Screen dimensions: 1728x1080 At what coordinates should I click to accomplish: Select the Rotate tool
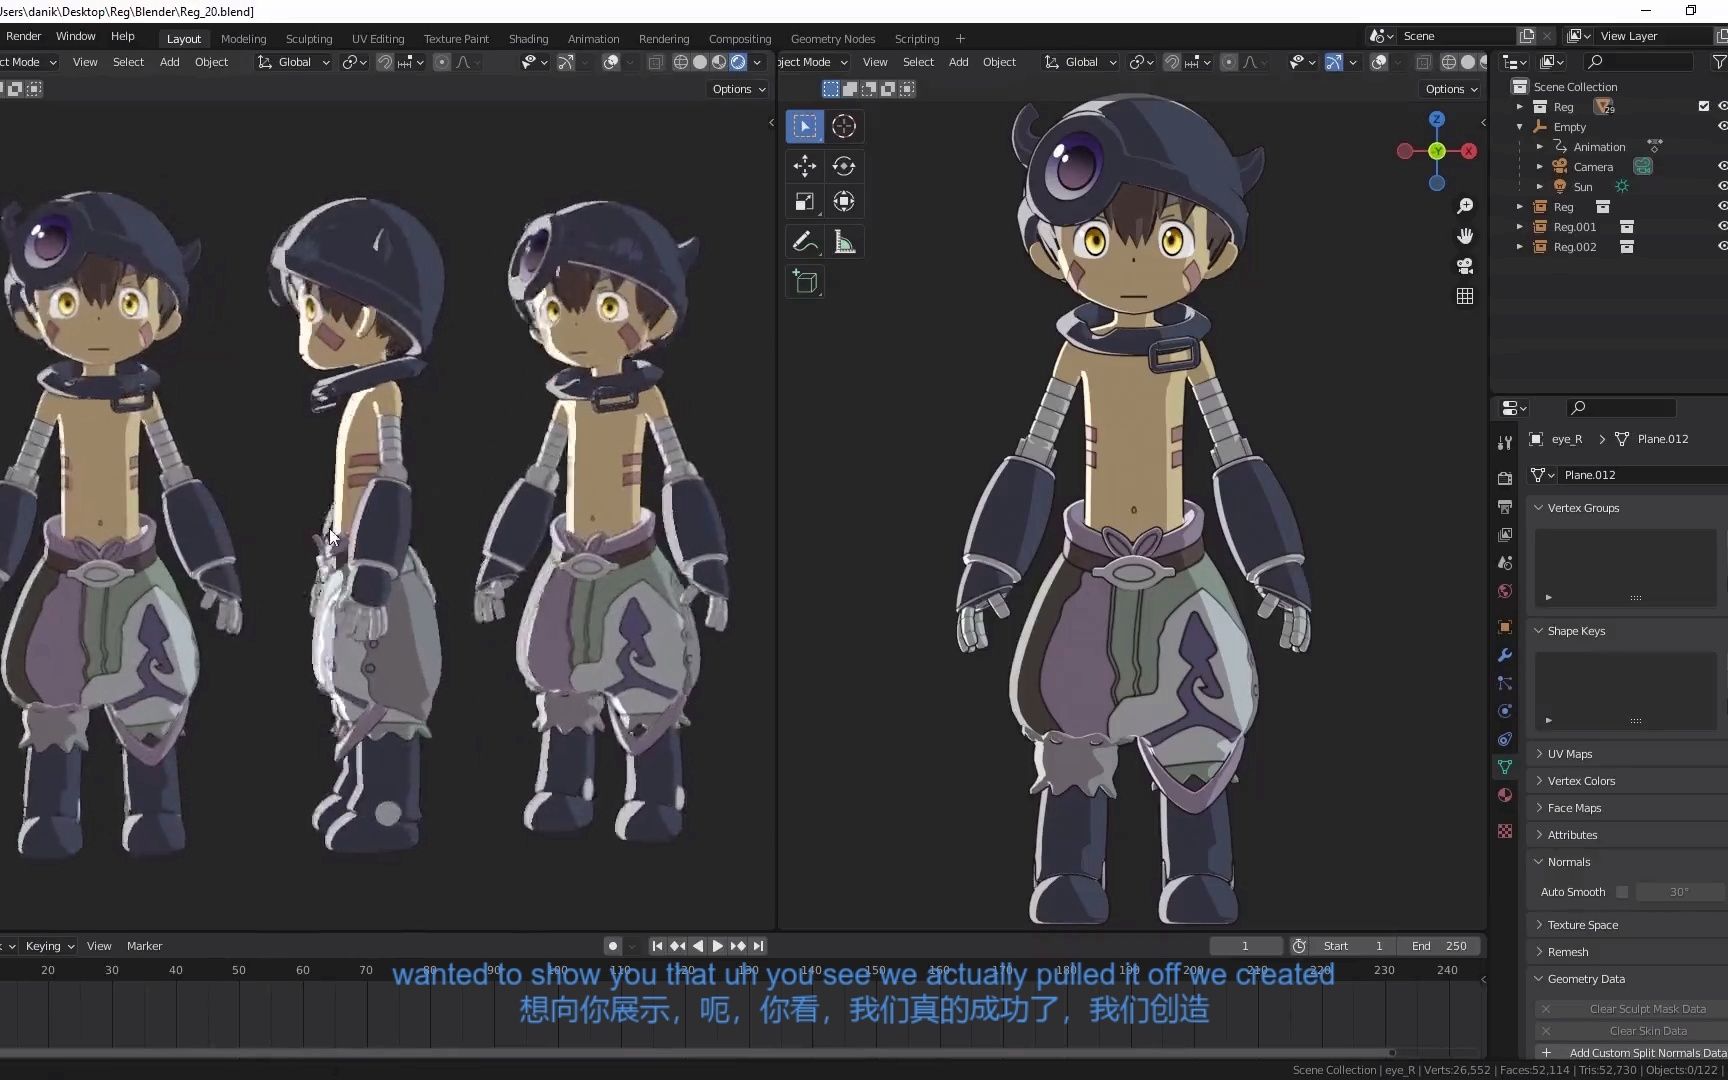(844, 166)
